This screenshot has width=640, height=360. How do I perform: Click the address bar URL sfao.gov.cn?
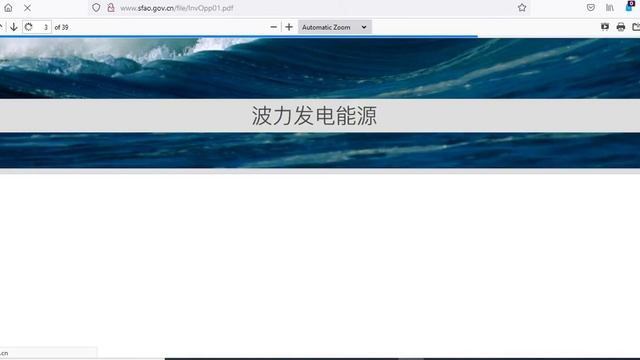[x=176, y=8]
